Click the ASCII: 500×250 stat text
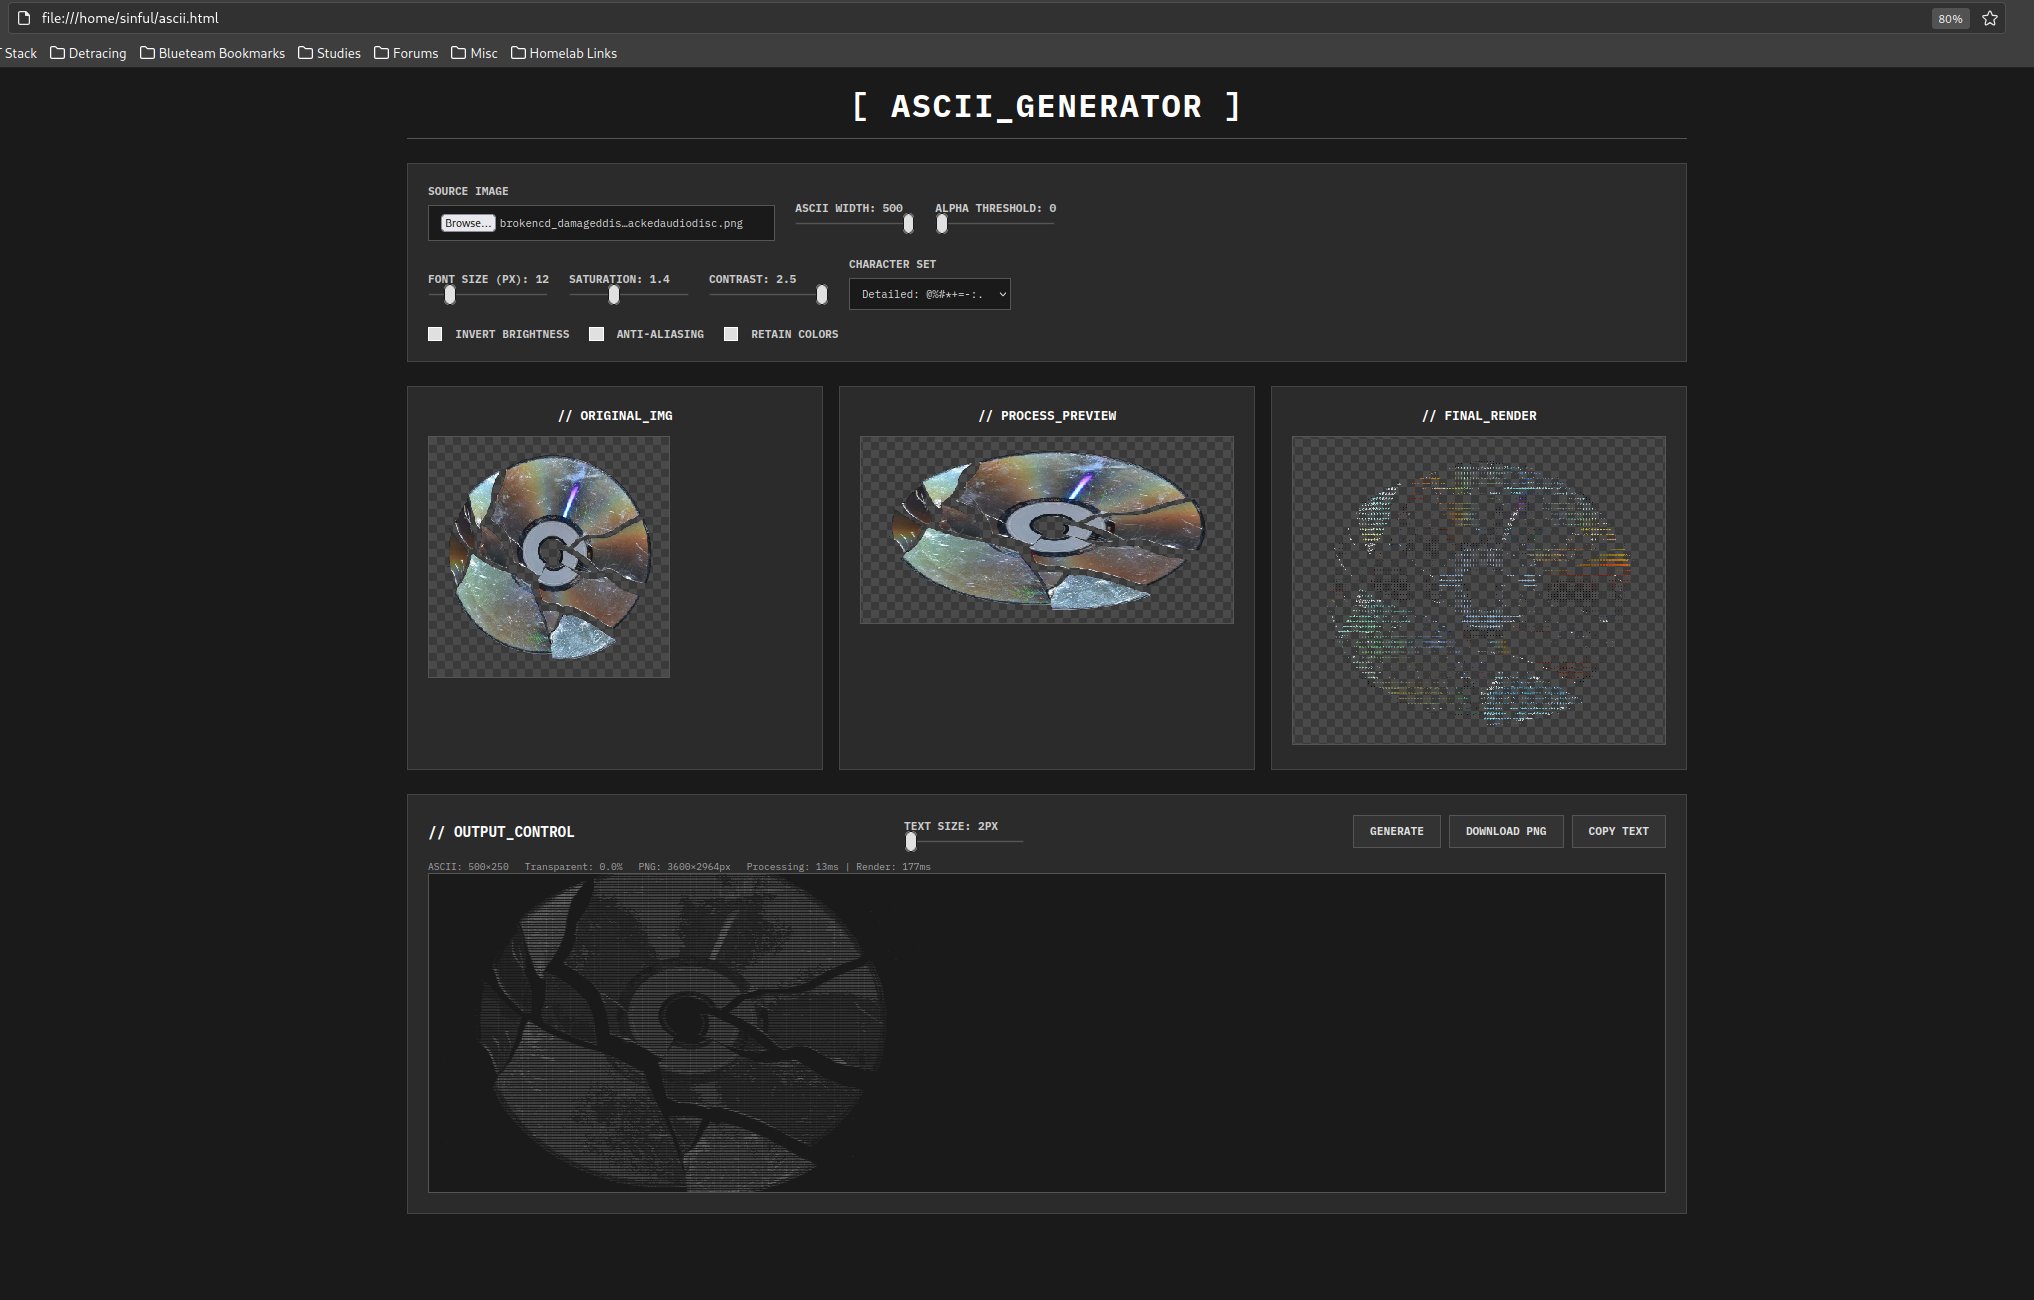Viewport: 2034px width, 1300px height. pyautogui.click(x=468, y=867)
